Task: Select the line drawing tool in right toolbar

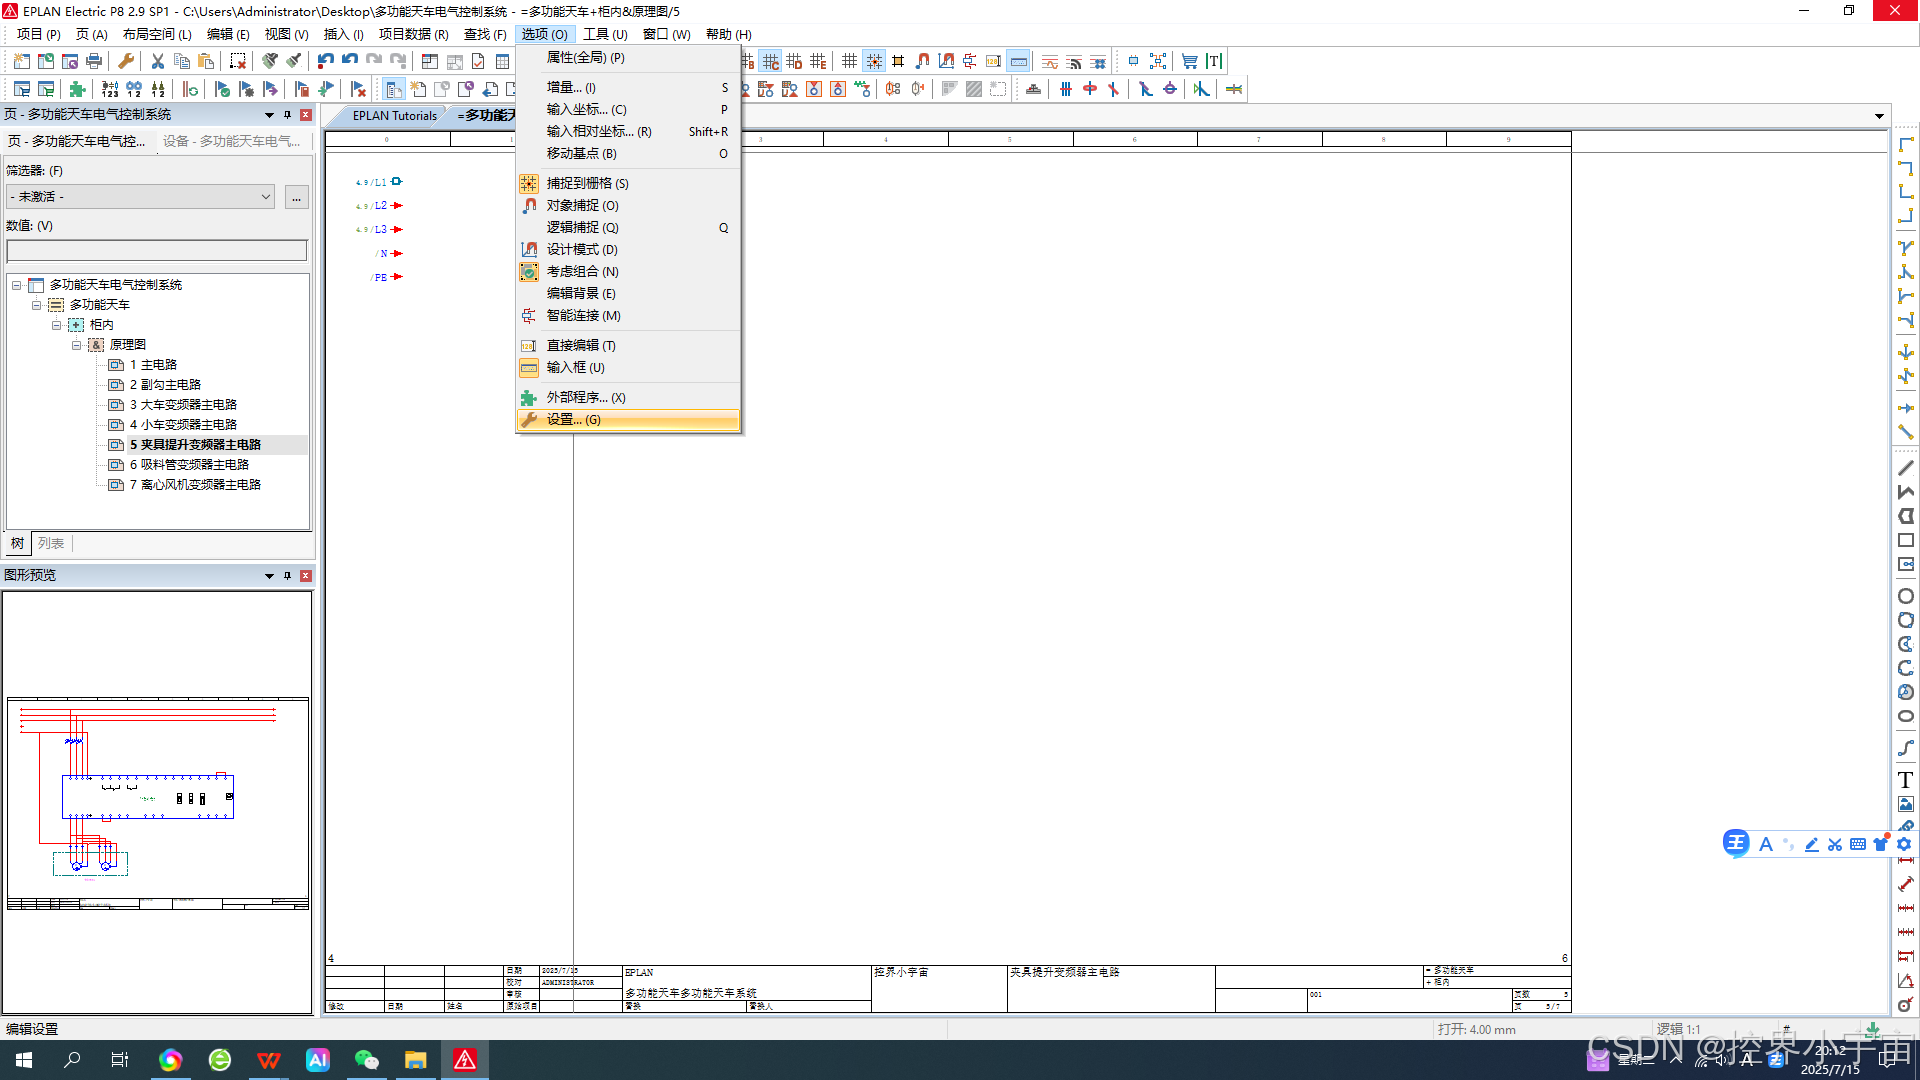Action: [1906, 468]
